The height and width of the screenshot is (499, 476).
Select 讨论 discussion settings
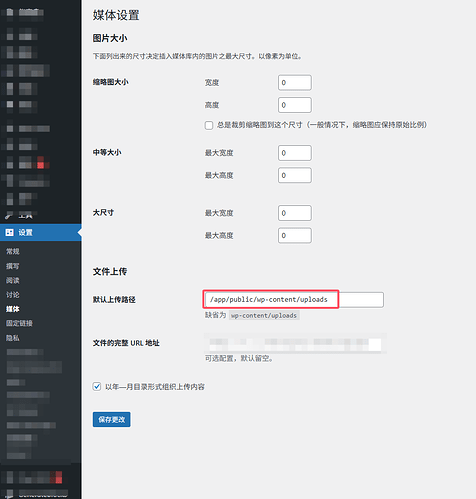click(x=13, y=295)
